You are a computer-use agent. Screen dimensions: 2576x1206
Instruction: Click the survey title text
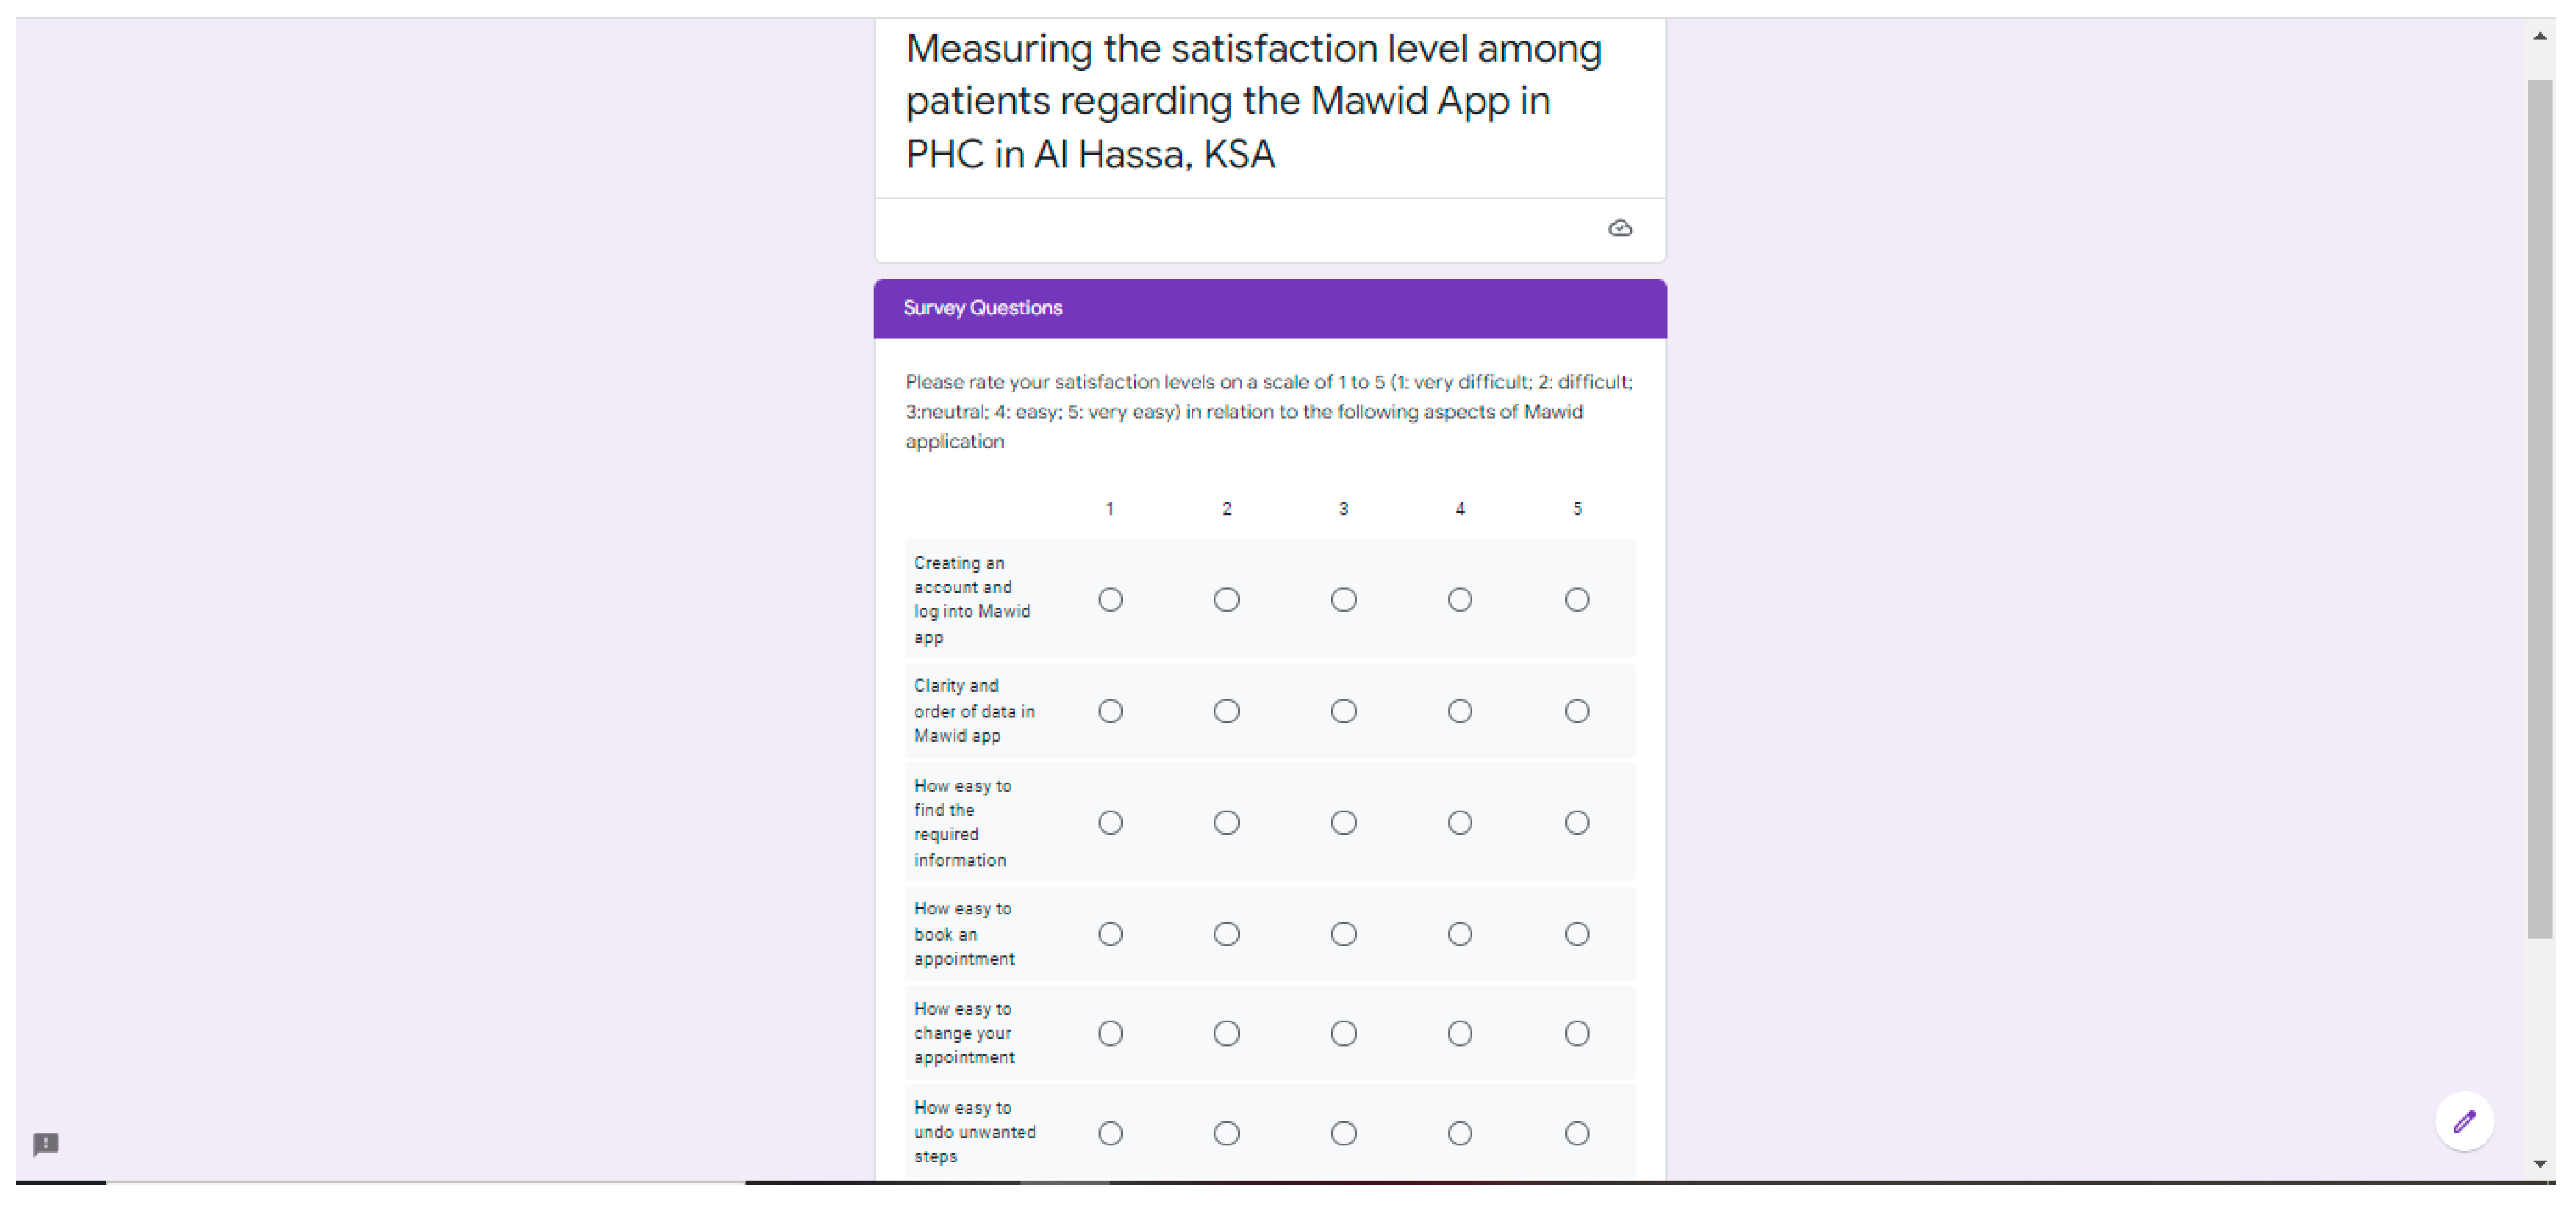[1253, 101]
